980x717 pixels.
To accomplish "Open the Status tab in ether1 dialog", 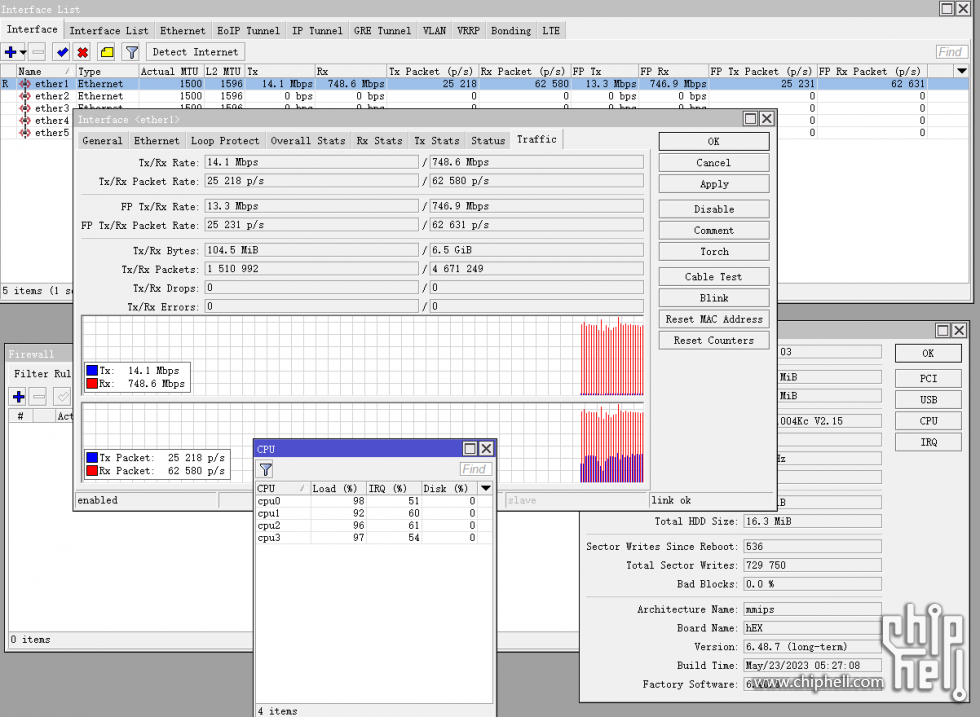I will click(488, 141).
